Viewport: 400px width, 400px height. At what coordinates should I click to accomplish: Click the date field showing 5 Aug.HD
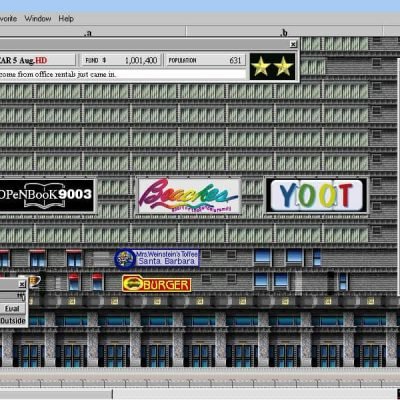tap(37, 60)
